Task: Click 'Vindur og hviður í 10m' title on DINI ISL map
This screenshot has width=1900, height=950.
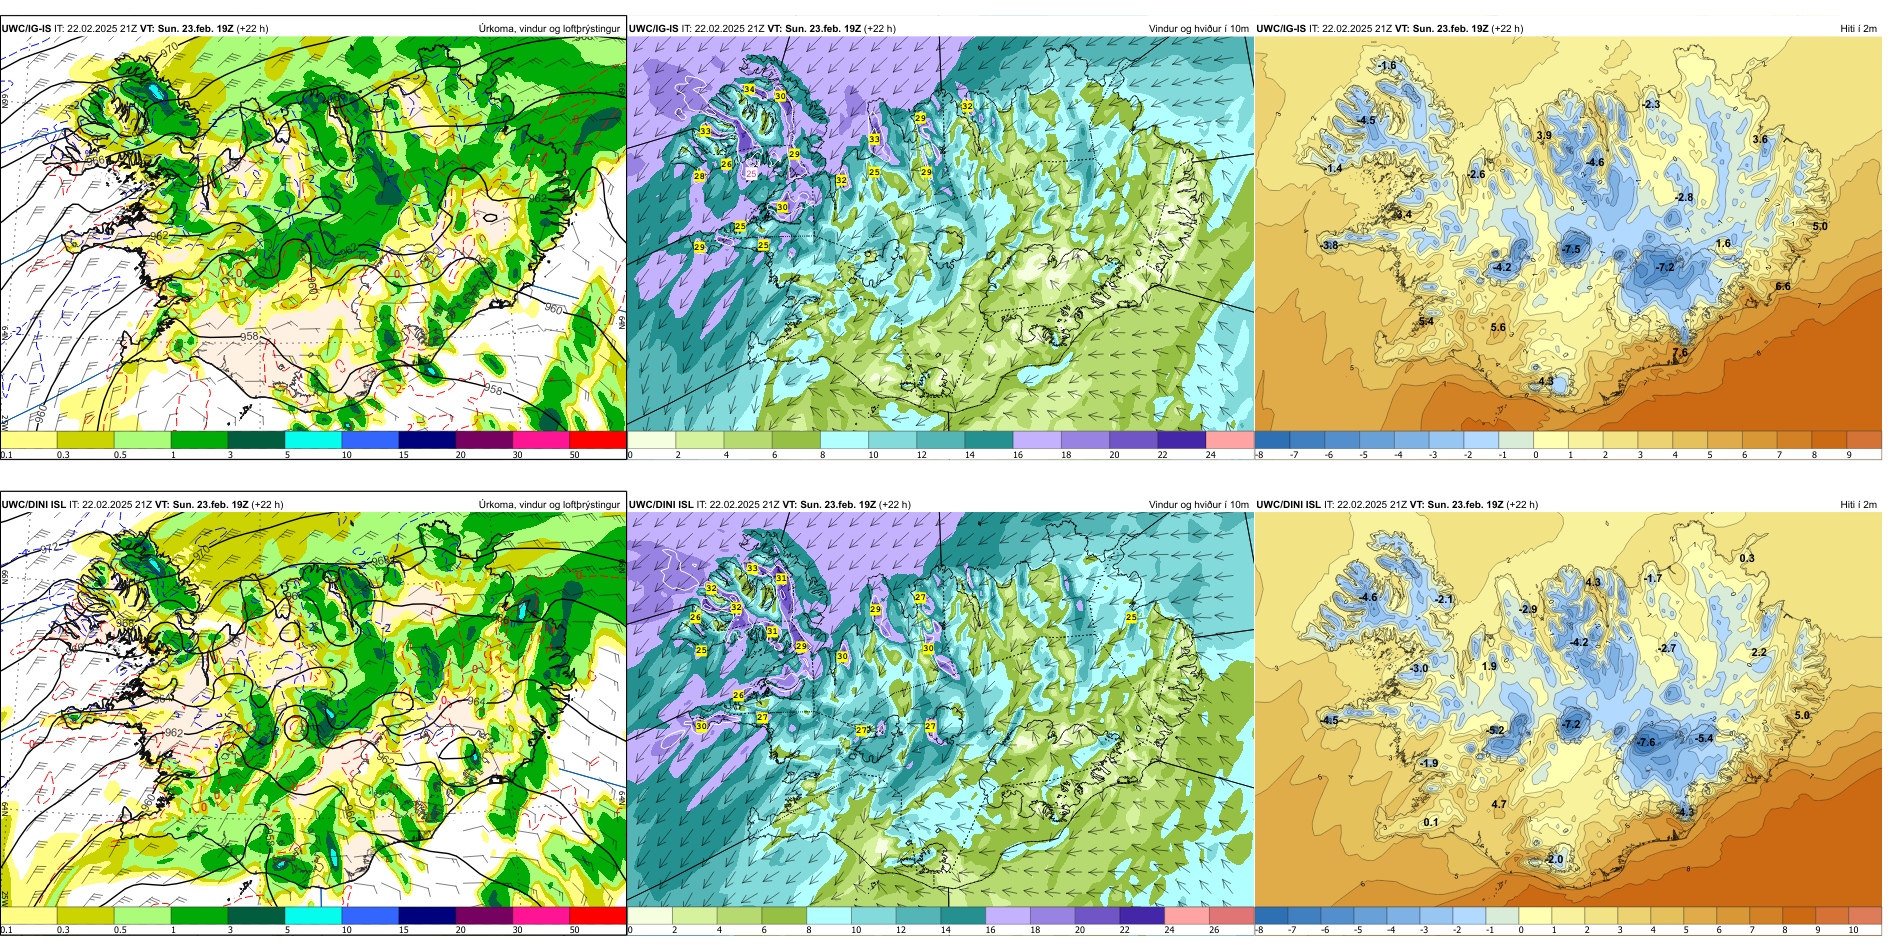Action: [x=1198, y=505]
